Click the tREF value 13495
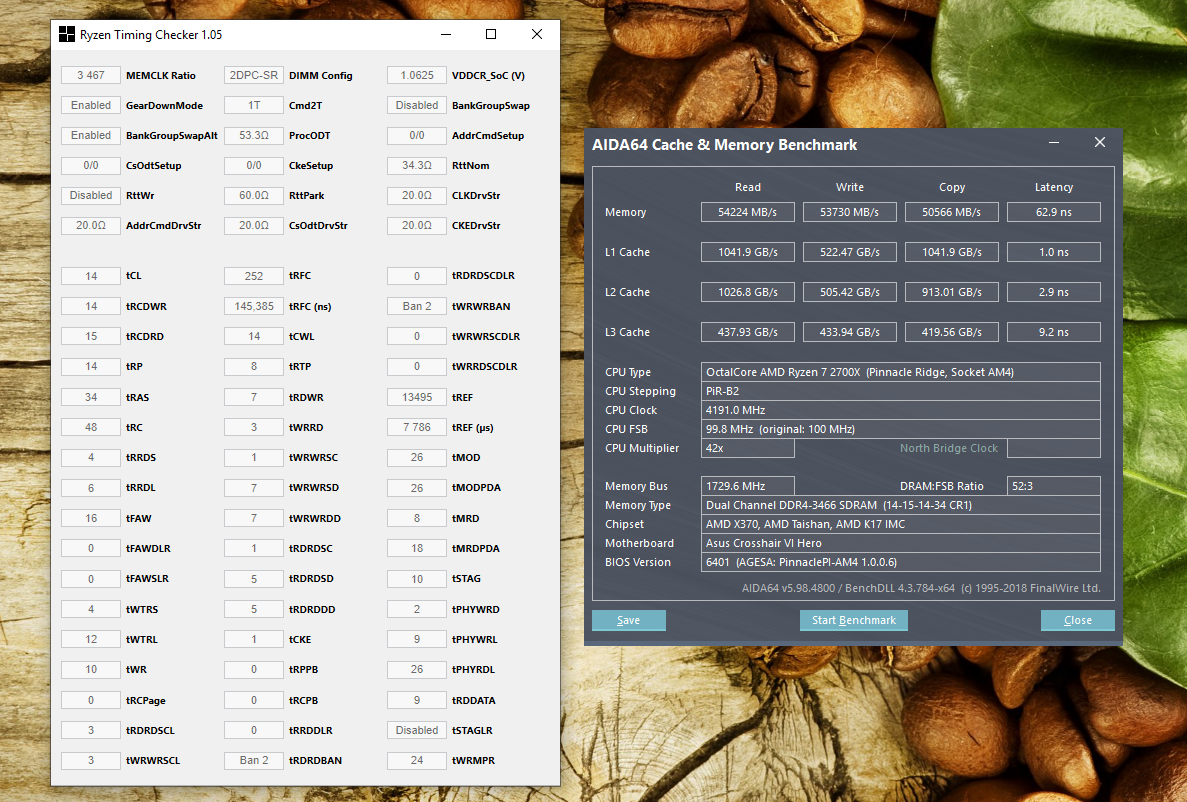Image resolution: width=1187 pixels, height=802 pixels. 416,397
